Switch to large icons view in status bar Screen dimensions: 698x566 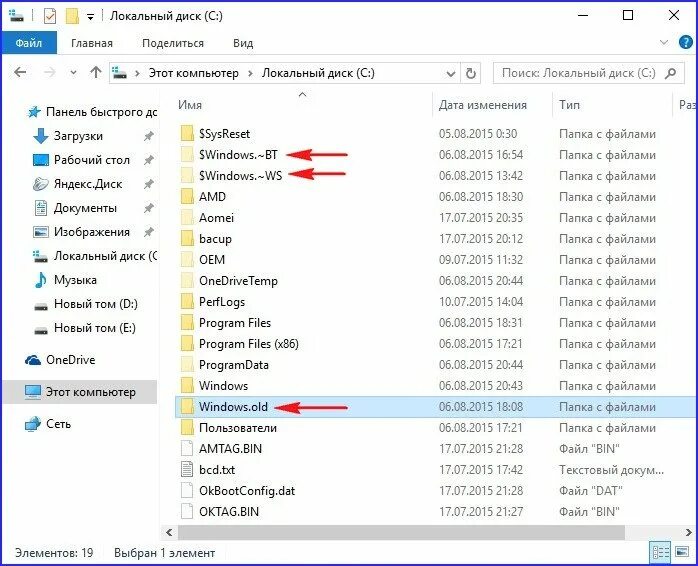coord(682,553)
